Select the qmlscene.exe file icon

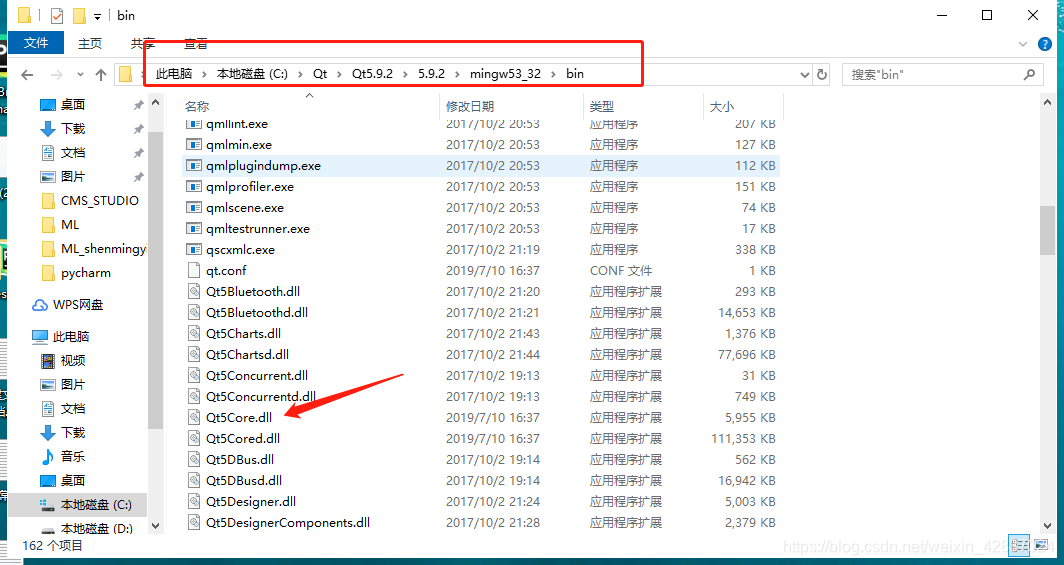194,208
